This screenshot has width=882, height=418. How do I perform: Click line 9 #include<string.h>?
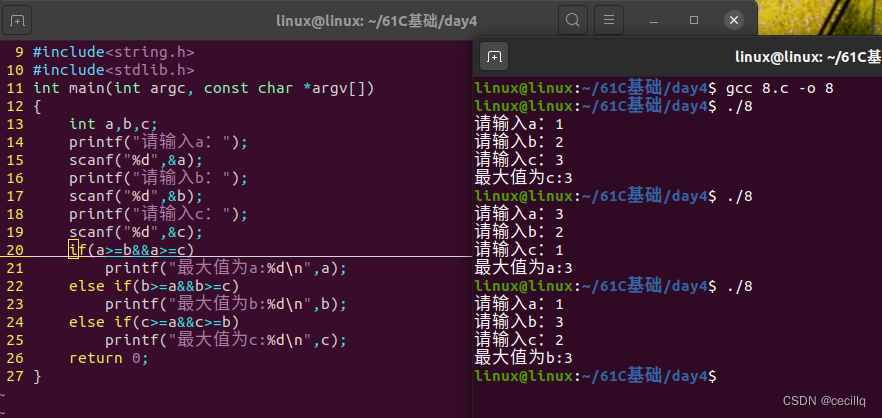pos(114,52)
